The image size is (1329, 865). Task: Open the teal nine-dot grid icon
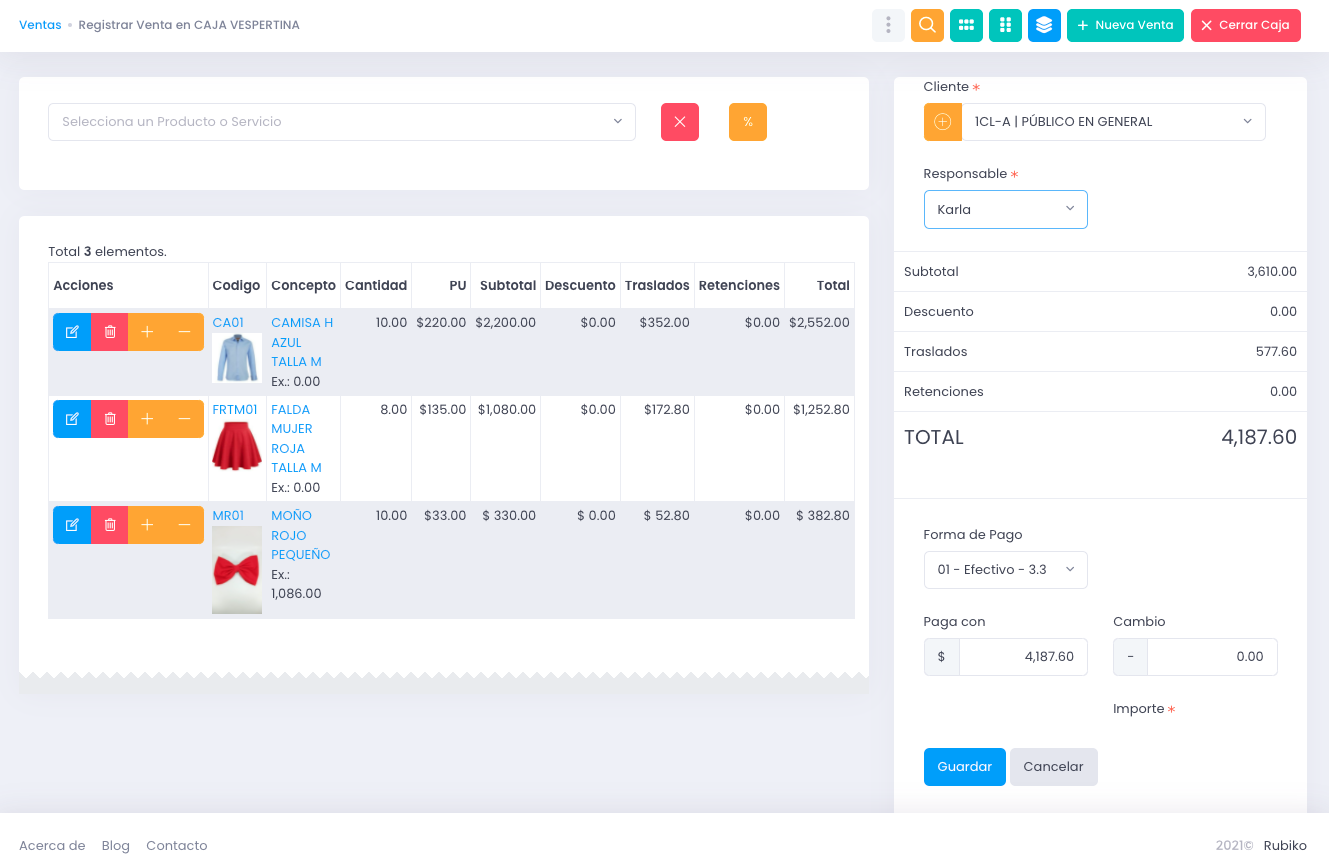click(x=966, y=25)
